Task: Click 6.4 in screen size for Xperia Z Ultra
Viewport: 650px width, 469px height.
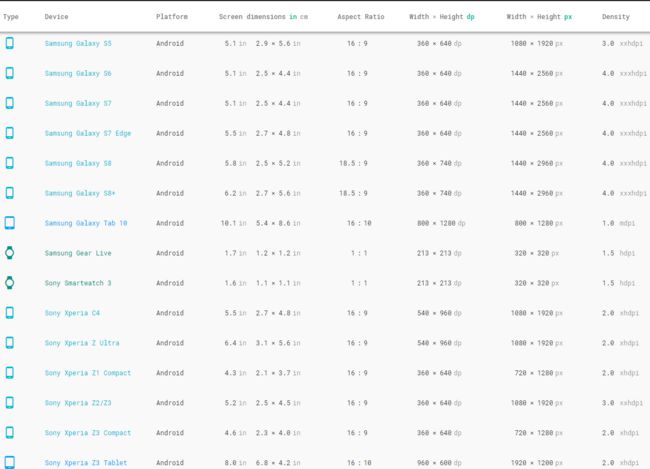Action: [235, 343]
